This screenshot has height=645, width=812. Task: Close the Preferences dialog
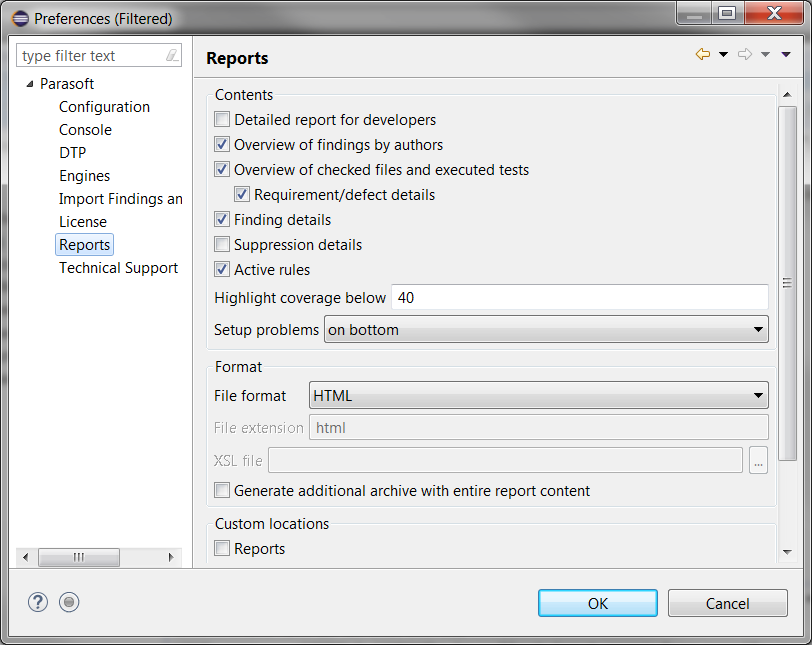coord(774,13)
